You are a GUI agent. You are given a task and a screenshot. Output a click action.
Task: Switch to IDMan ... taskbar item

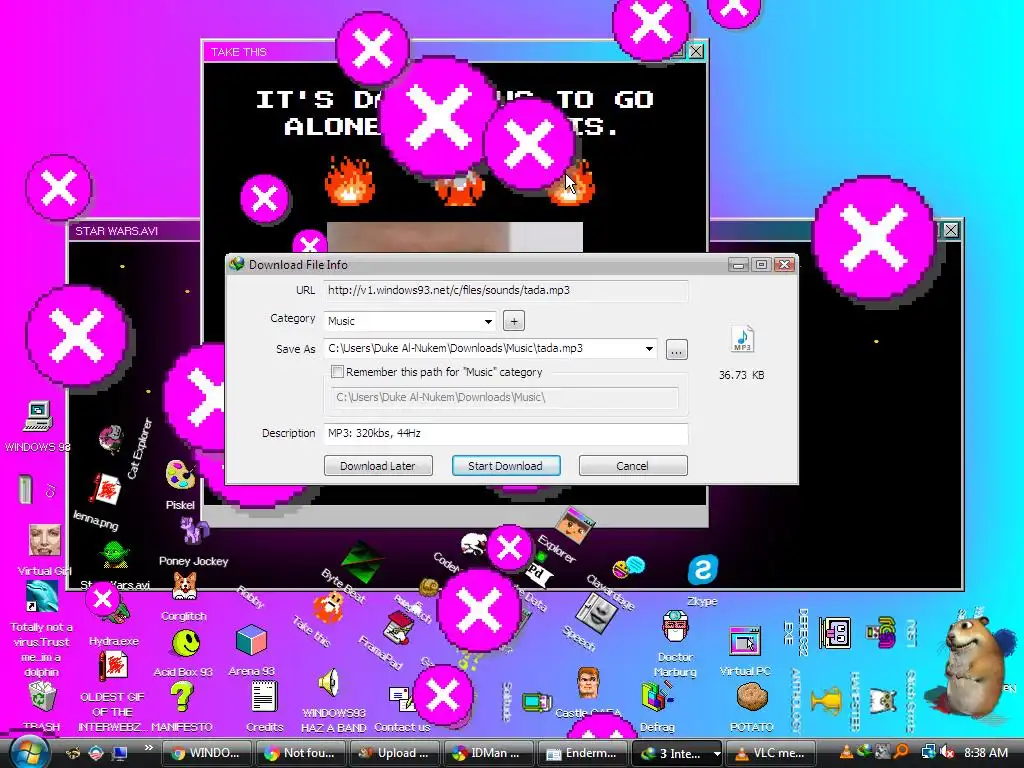pos(489,753)
